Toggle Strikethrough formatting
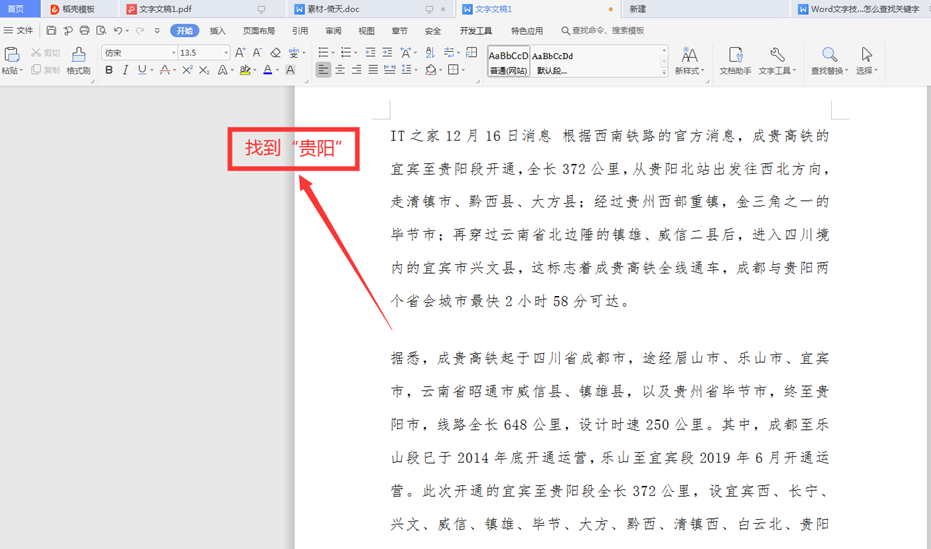The height and width of the screenshot is (549, 931). click(x=164, y=70)
